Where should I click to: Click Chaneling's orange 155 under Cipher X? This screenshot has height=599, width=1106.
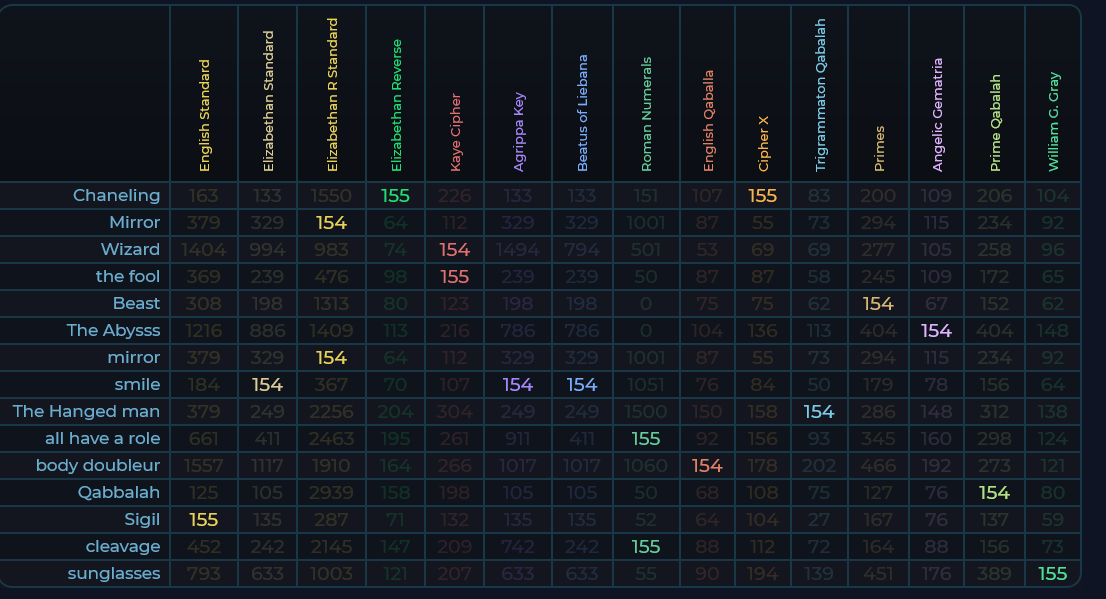pos(763,195)
